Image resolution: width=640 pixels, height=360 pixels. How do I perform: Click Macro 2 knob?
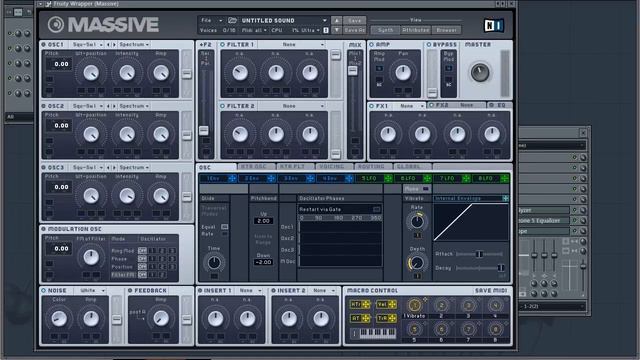click(441, 305)
